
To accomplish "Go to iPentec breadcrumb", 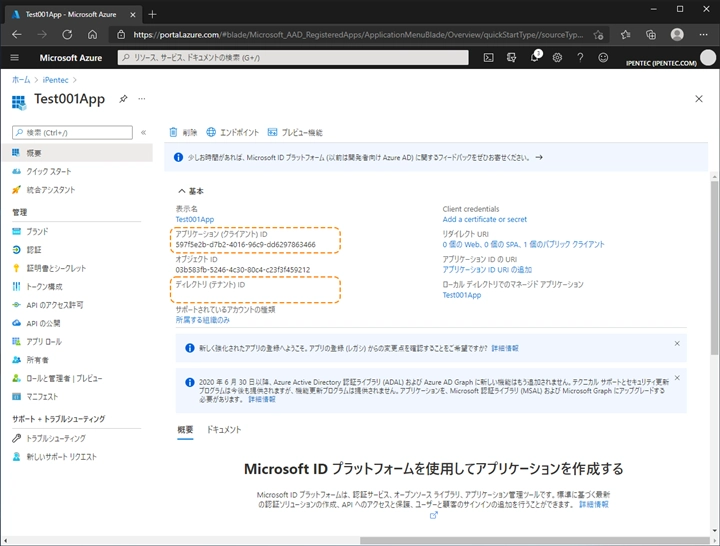I will pyautogui.click(x=55, y=80).
